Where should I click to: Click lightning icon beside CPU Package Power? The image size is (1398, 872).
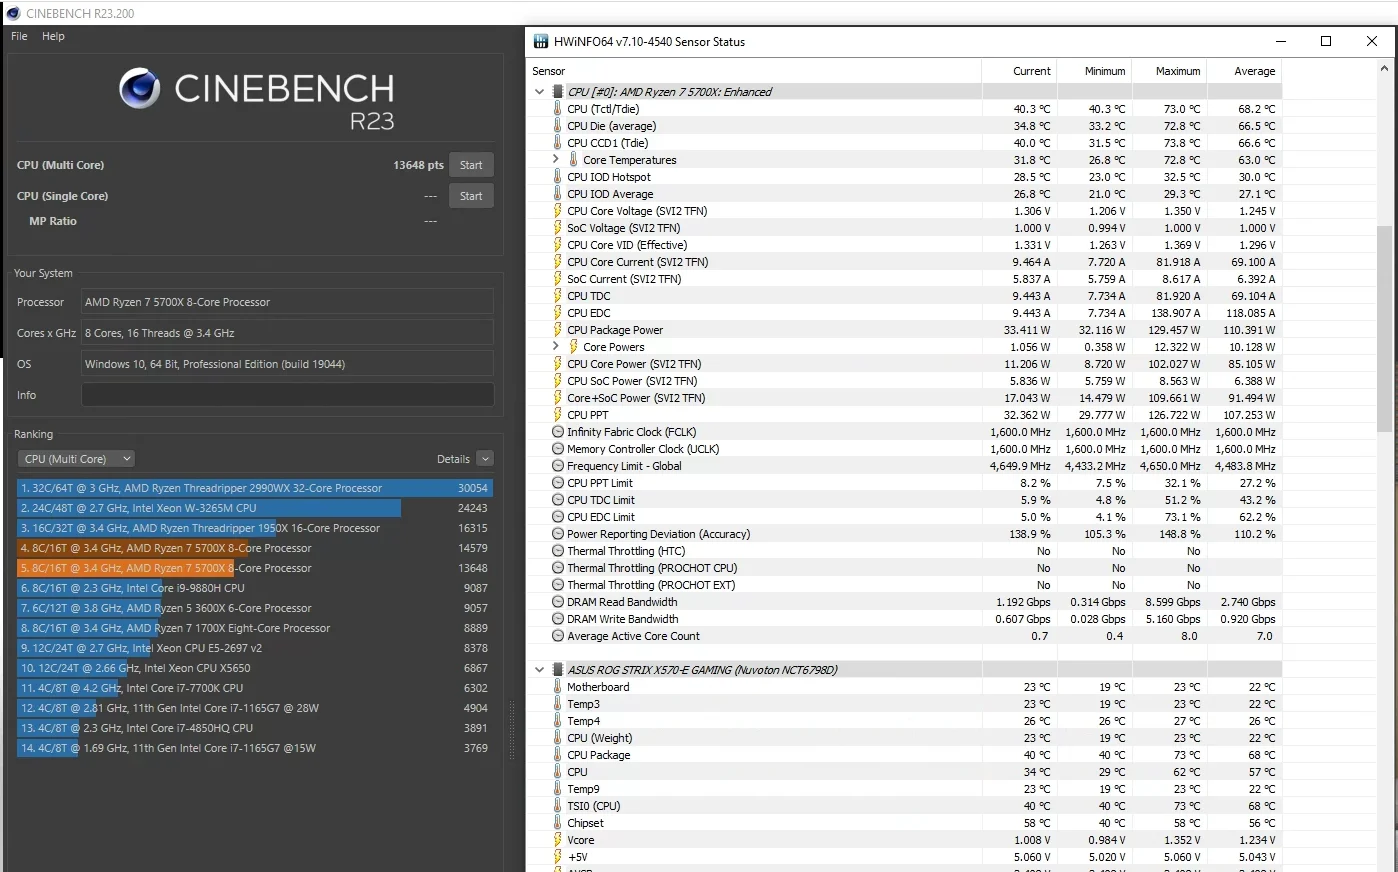558,330
